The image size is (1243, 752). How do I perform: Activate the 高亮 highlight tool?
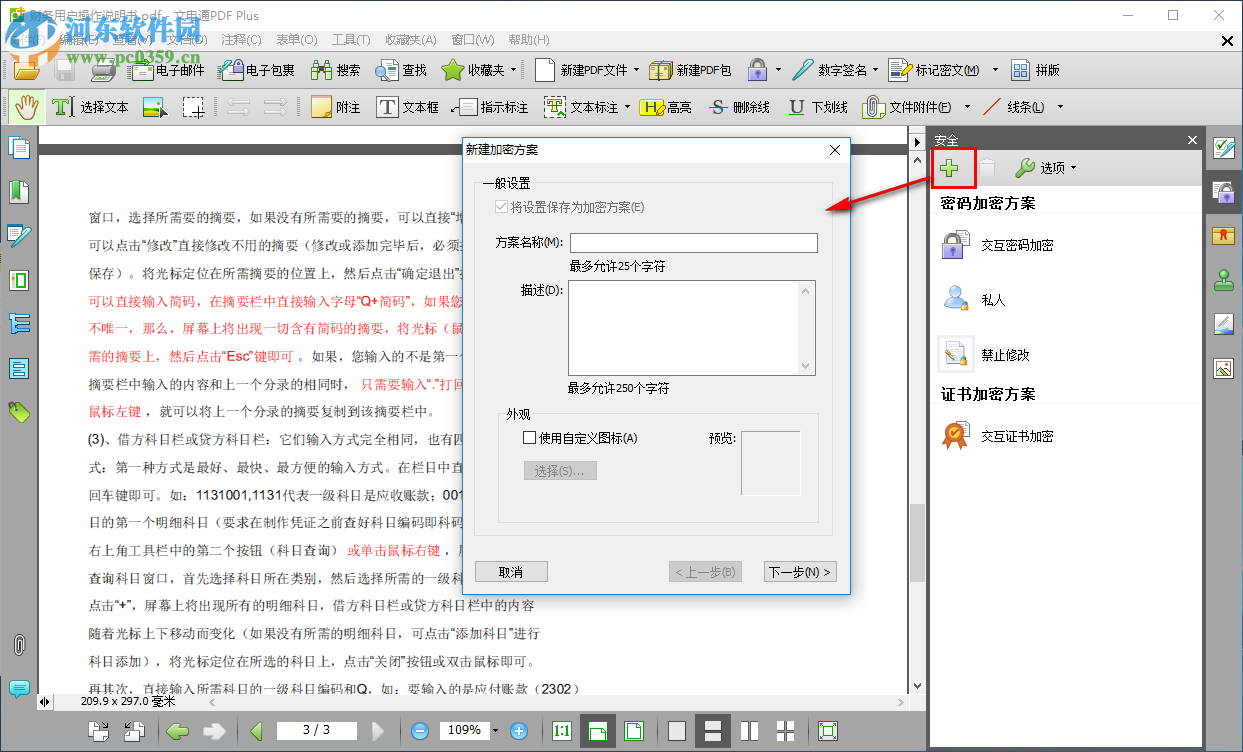click(x=666, y=106)
